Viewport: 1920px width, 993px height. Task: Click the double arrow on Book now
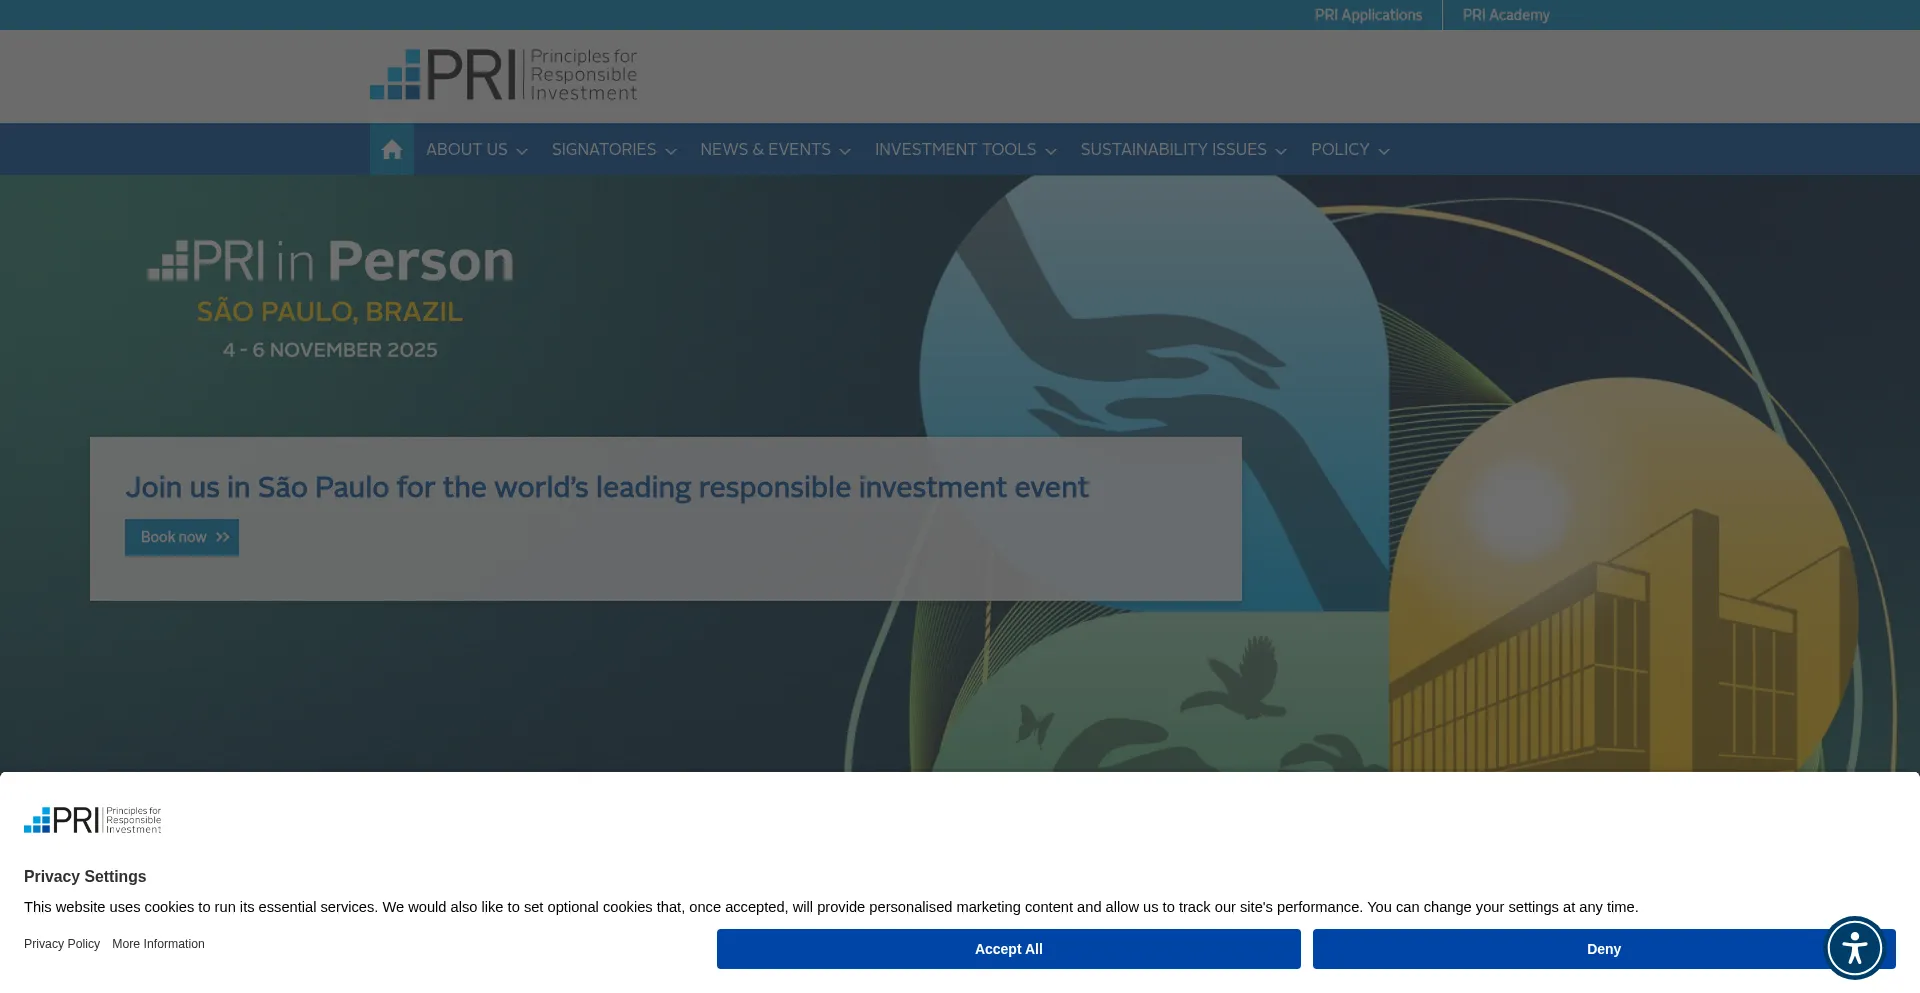pyautogui.click(x=223, y=538)
